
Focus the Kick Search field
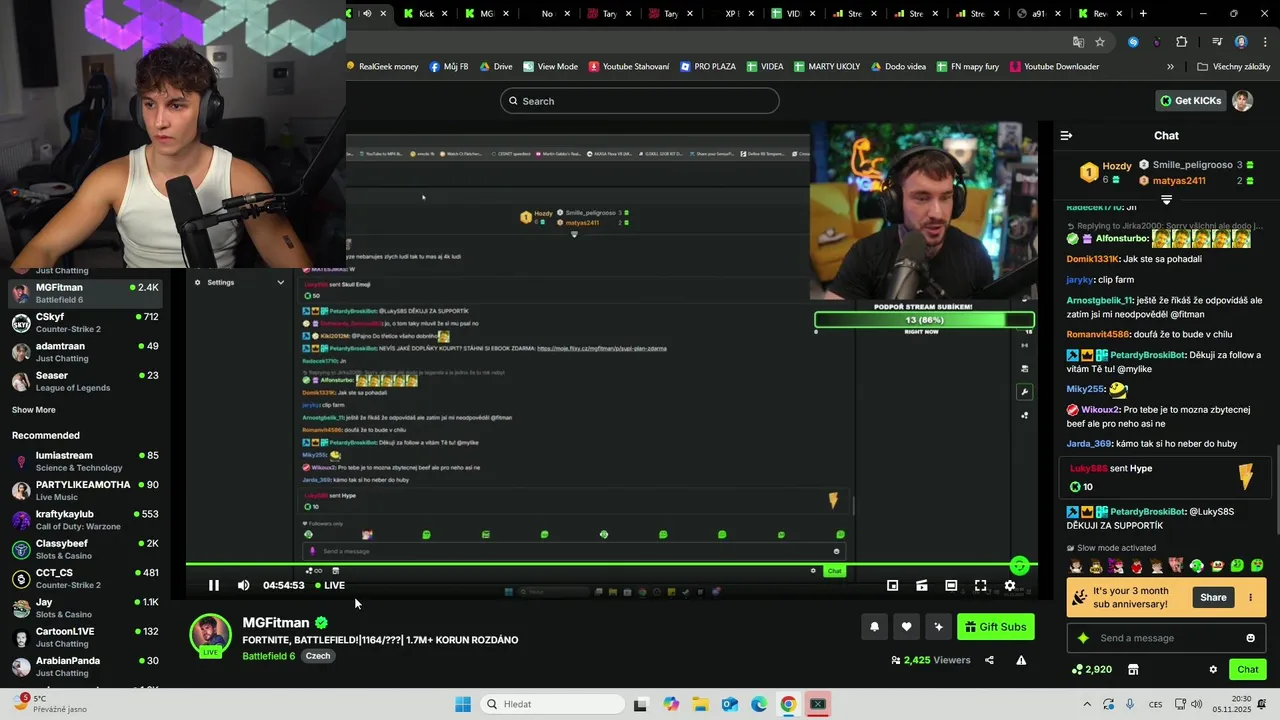tap(640, 101)
